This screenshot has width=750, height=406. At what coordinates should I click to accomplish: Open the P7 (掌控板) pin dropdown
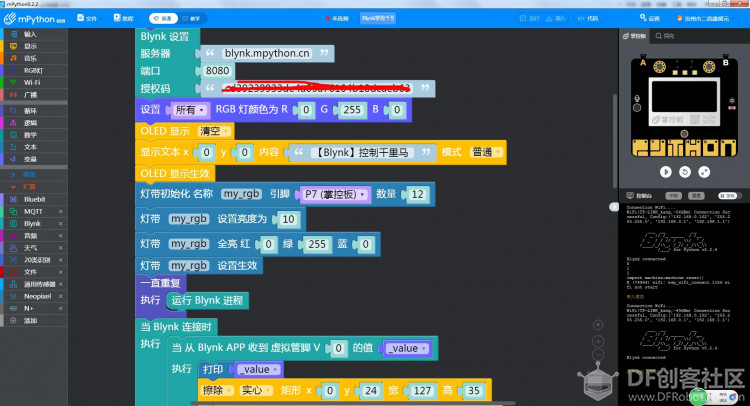click(x=335, y=194)
